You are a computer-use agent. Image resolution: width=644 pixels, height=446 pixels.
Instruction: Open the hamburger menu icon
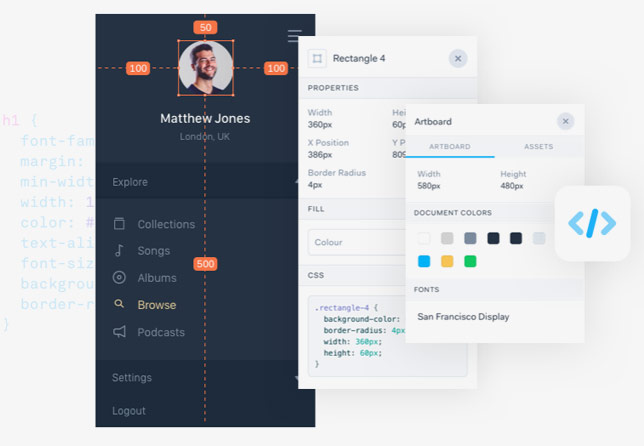(x=294, y=36)
